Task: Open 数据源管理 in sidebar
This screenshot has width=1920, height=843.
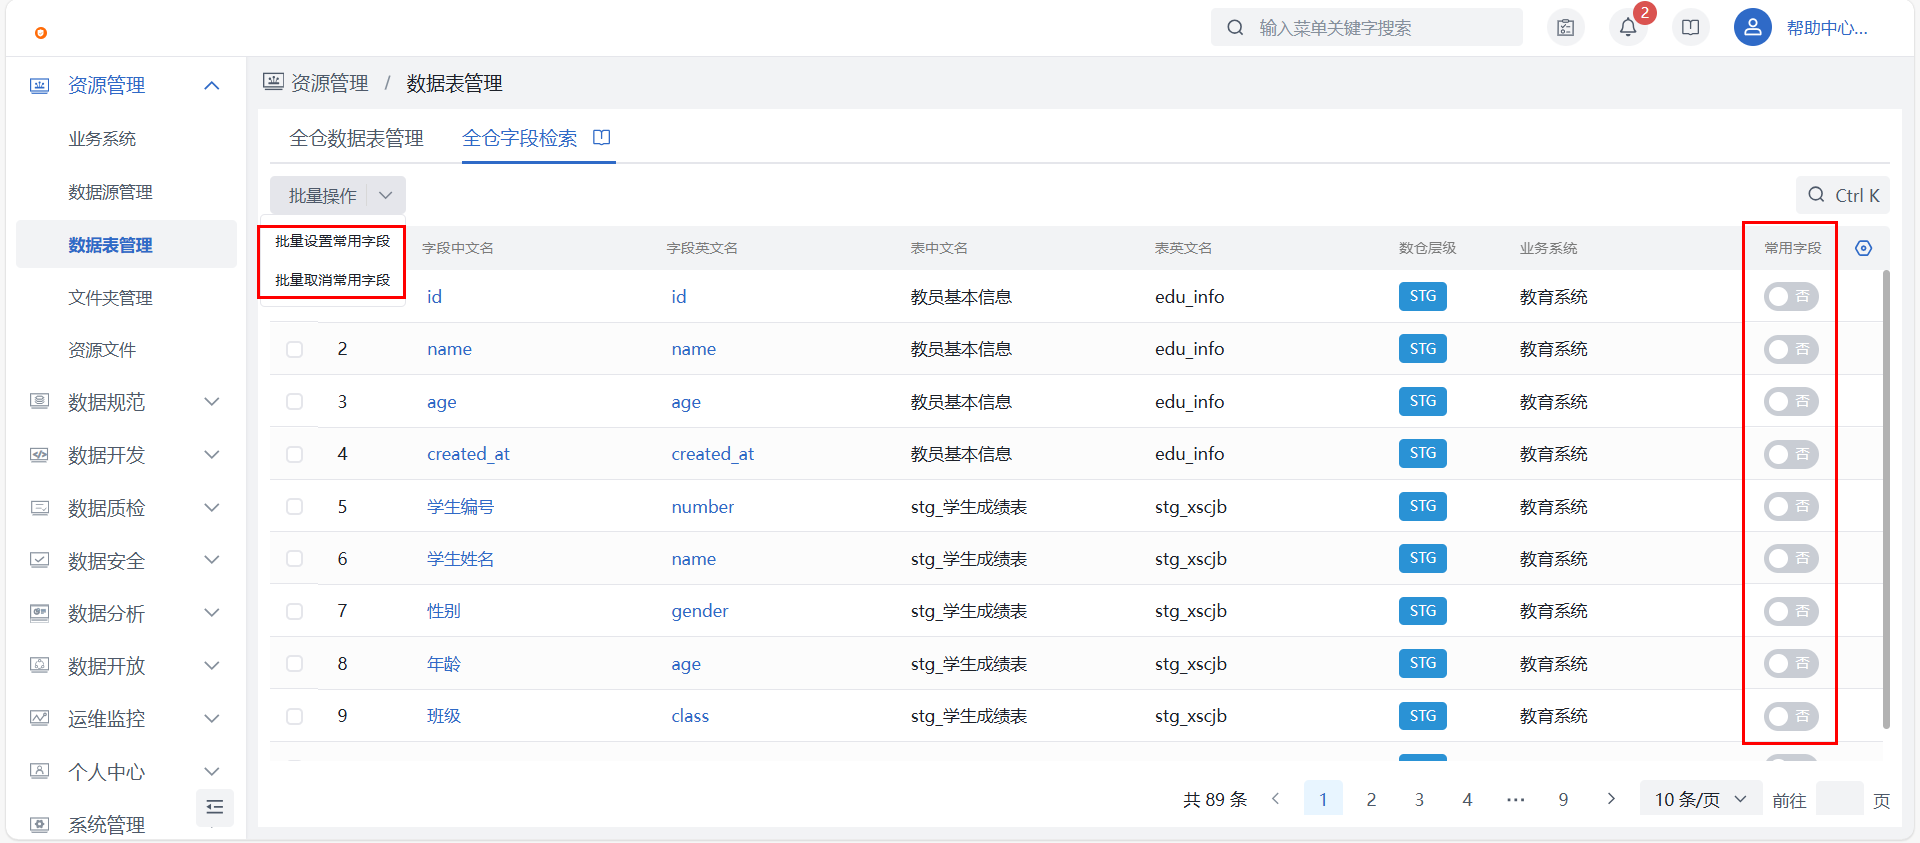Action: (x=110, y=192)
